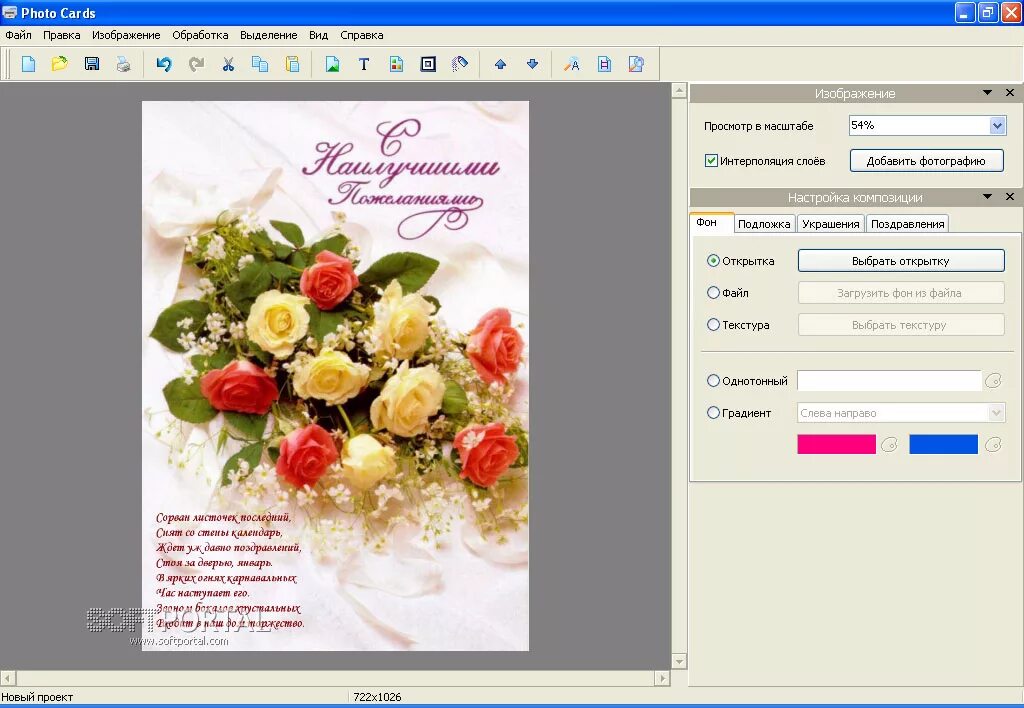Click the pink gradient color swatch
Image resolution: width=1024 pixels, height=708 pixels.
point(837,444)
